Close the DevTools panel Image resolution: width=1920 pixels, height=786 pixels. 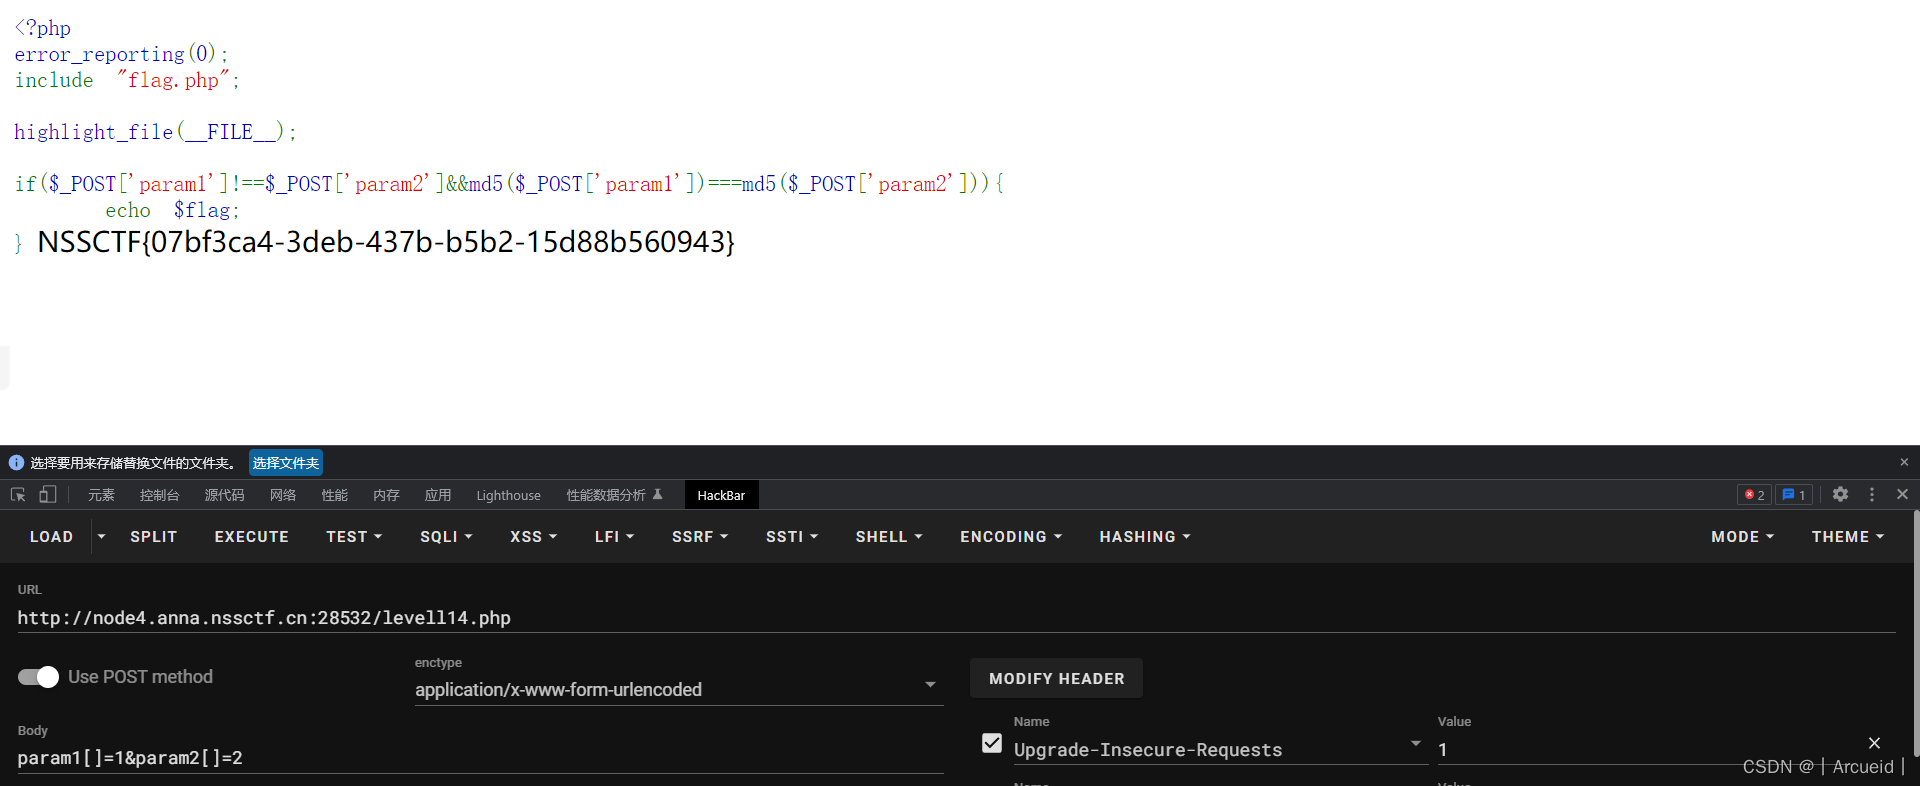tap(1902, 494)
